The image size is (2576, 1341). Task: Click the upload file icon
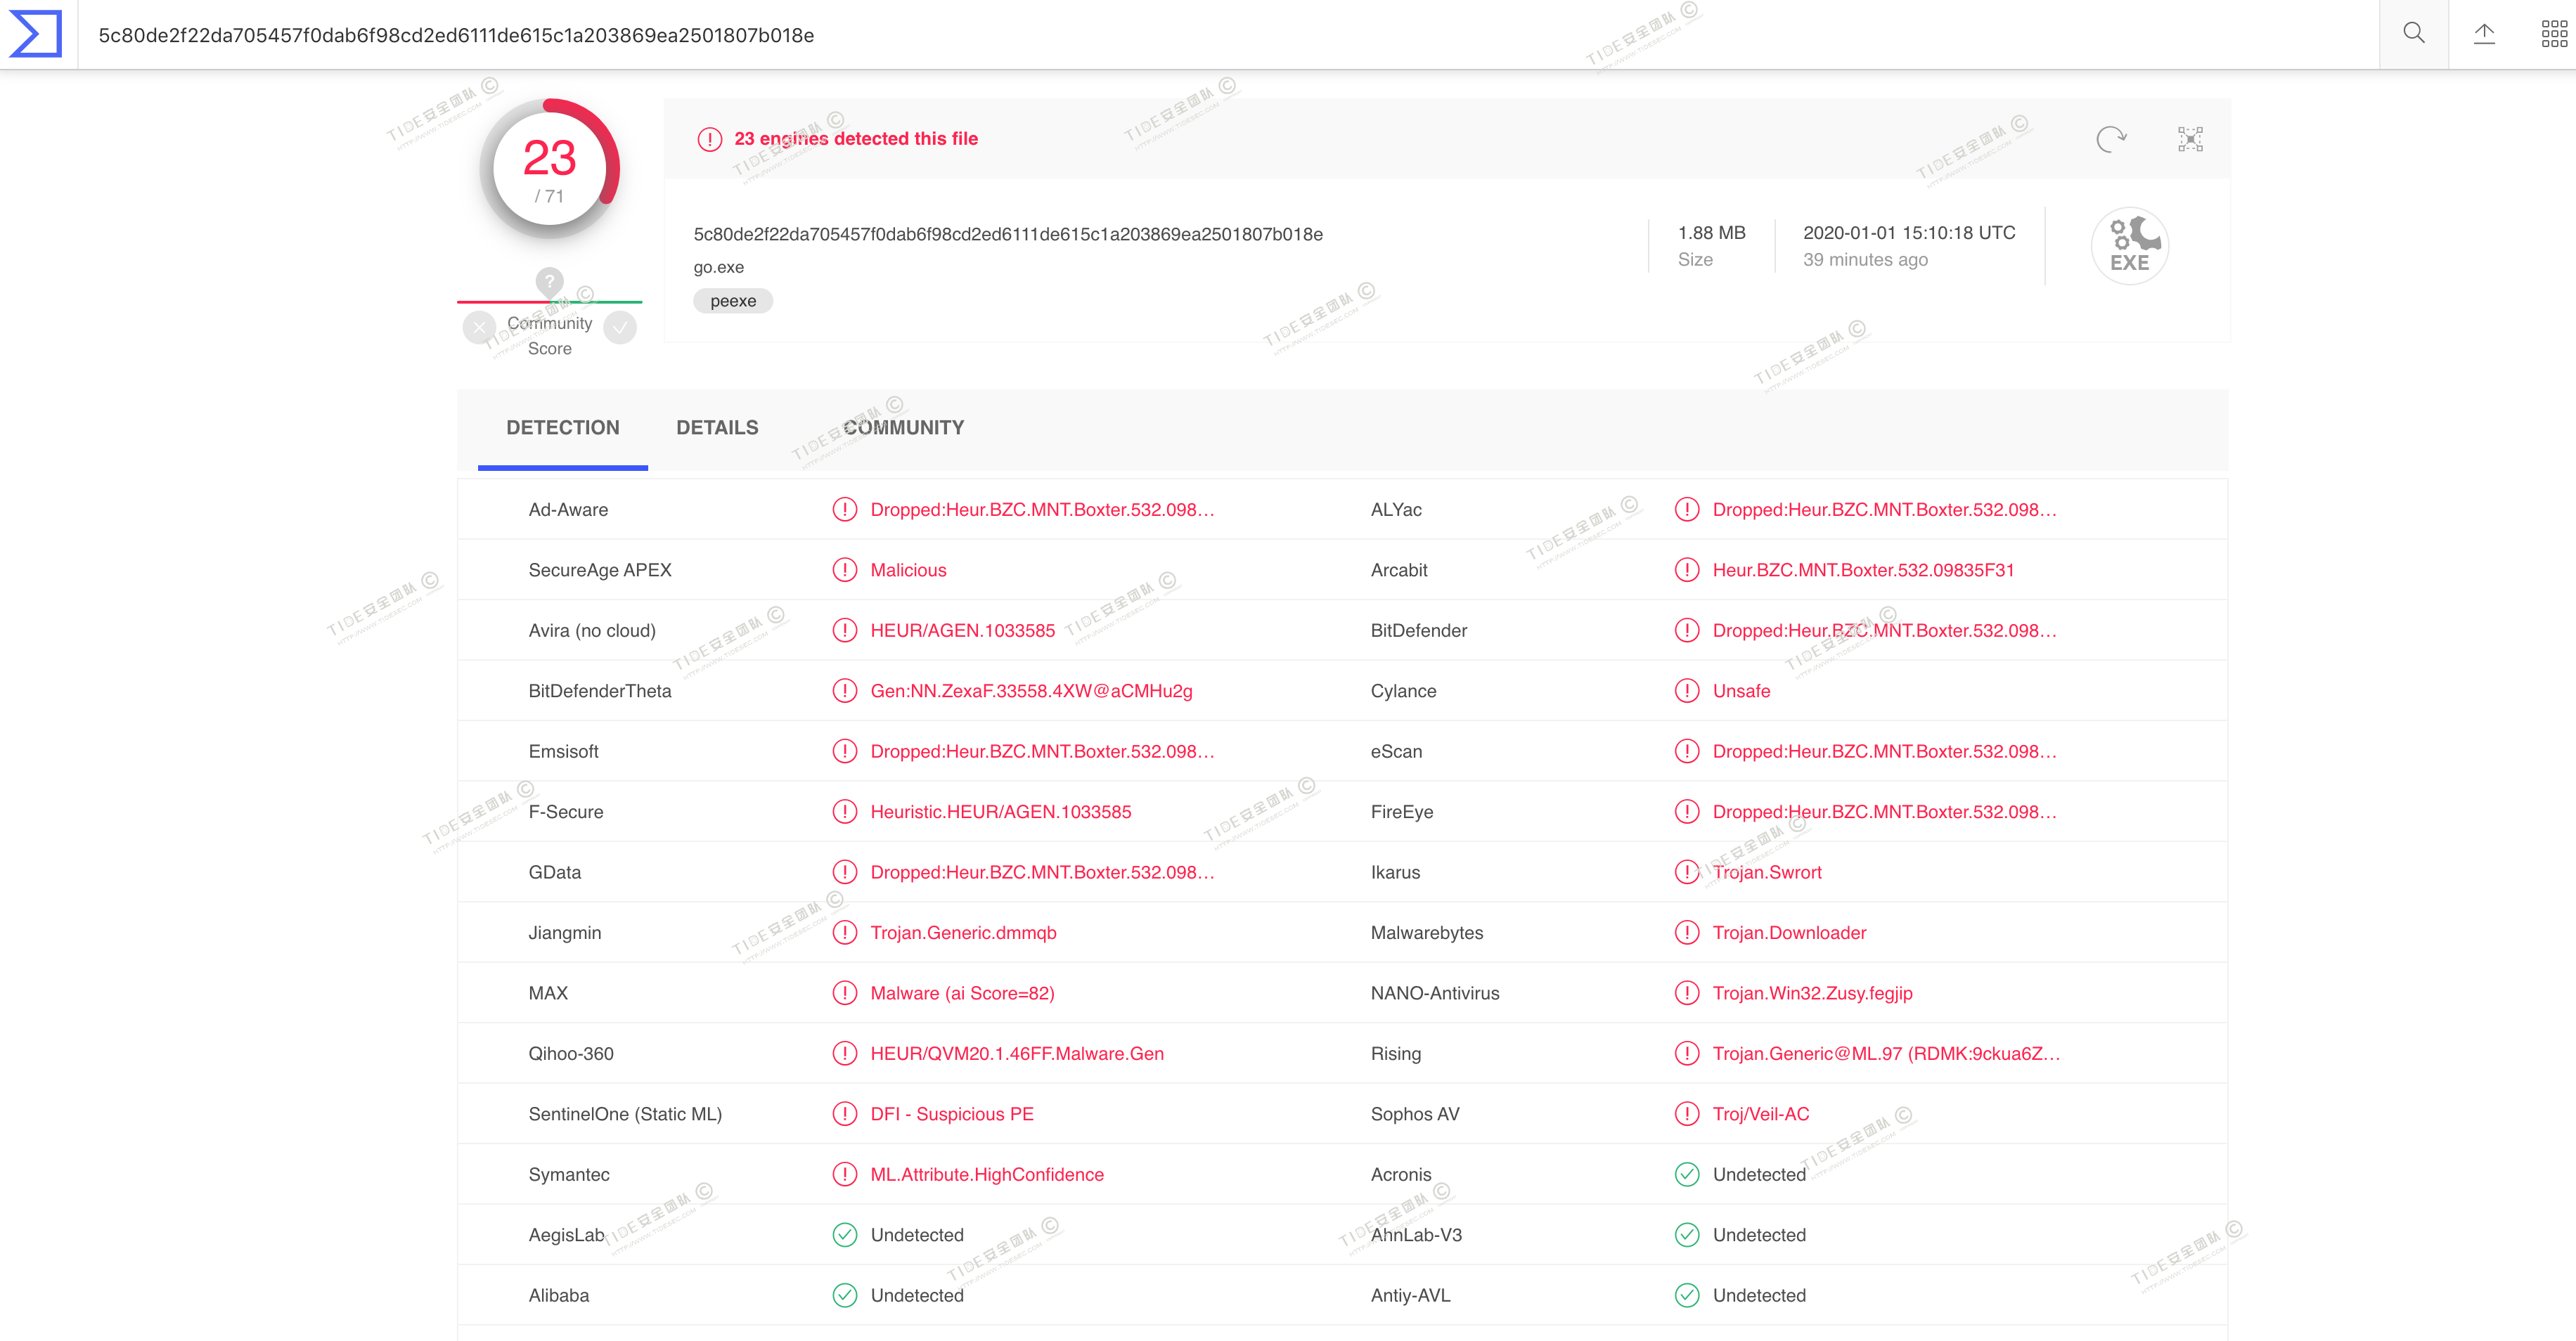2484,34
